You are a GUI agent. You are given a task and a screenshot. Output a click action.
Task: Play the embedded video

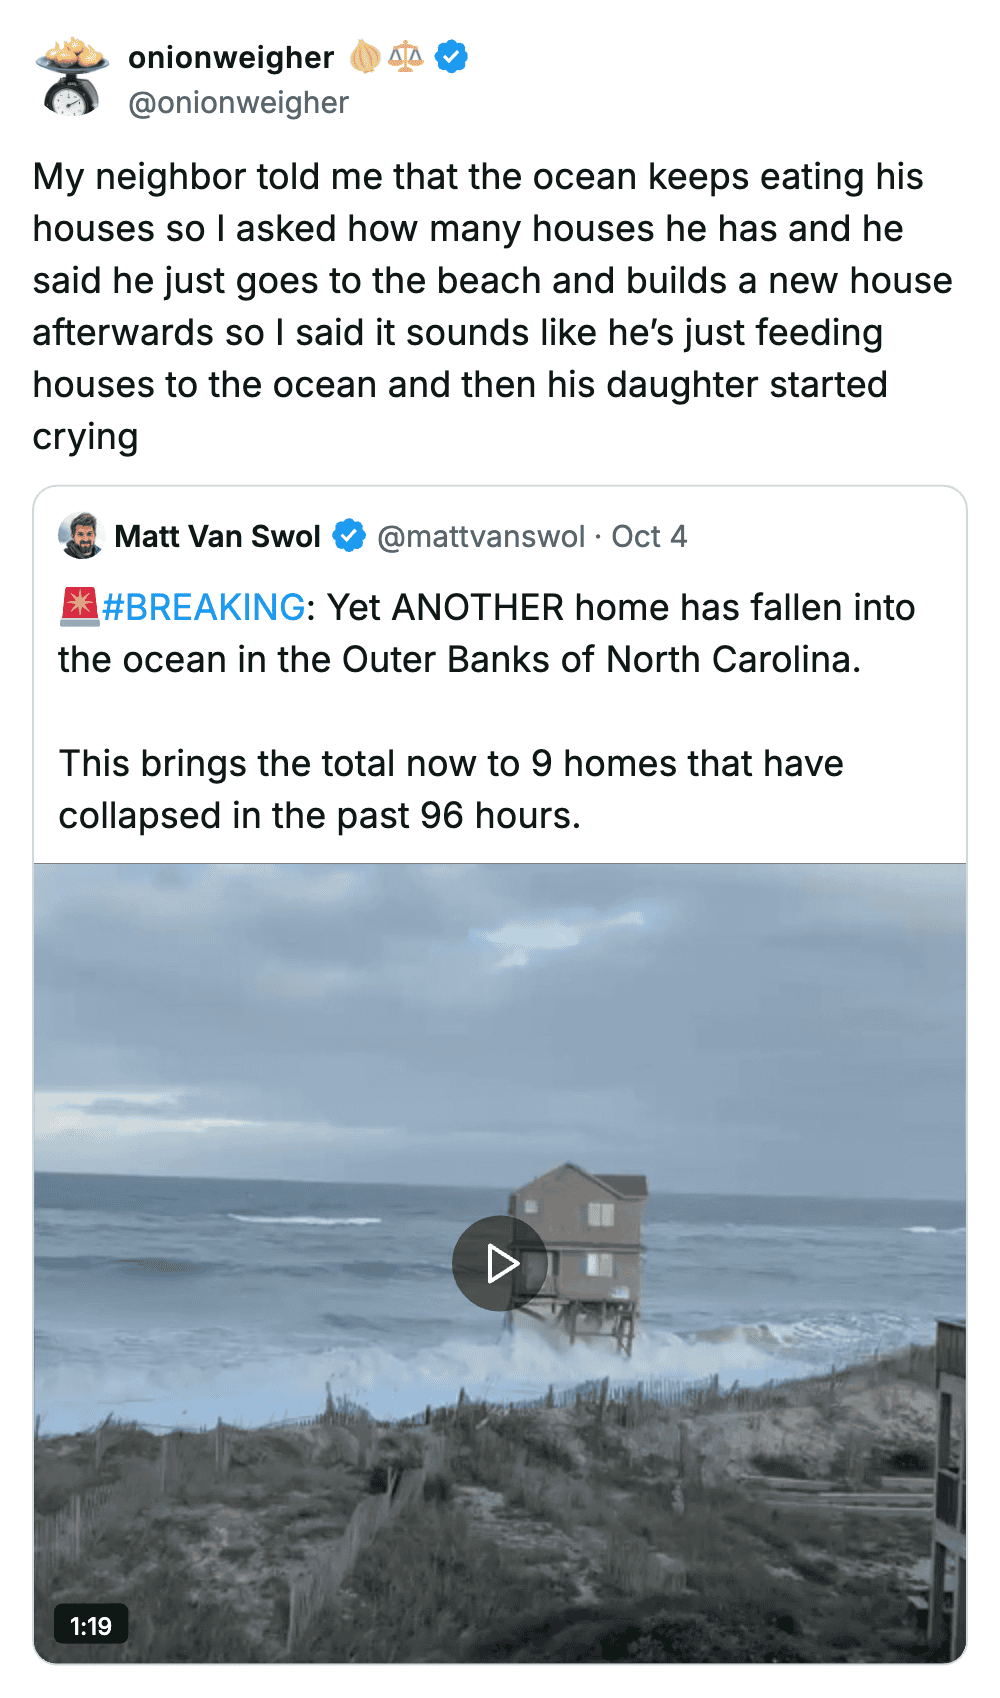(499, 1263)
